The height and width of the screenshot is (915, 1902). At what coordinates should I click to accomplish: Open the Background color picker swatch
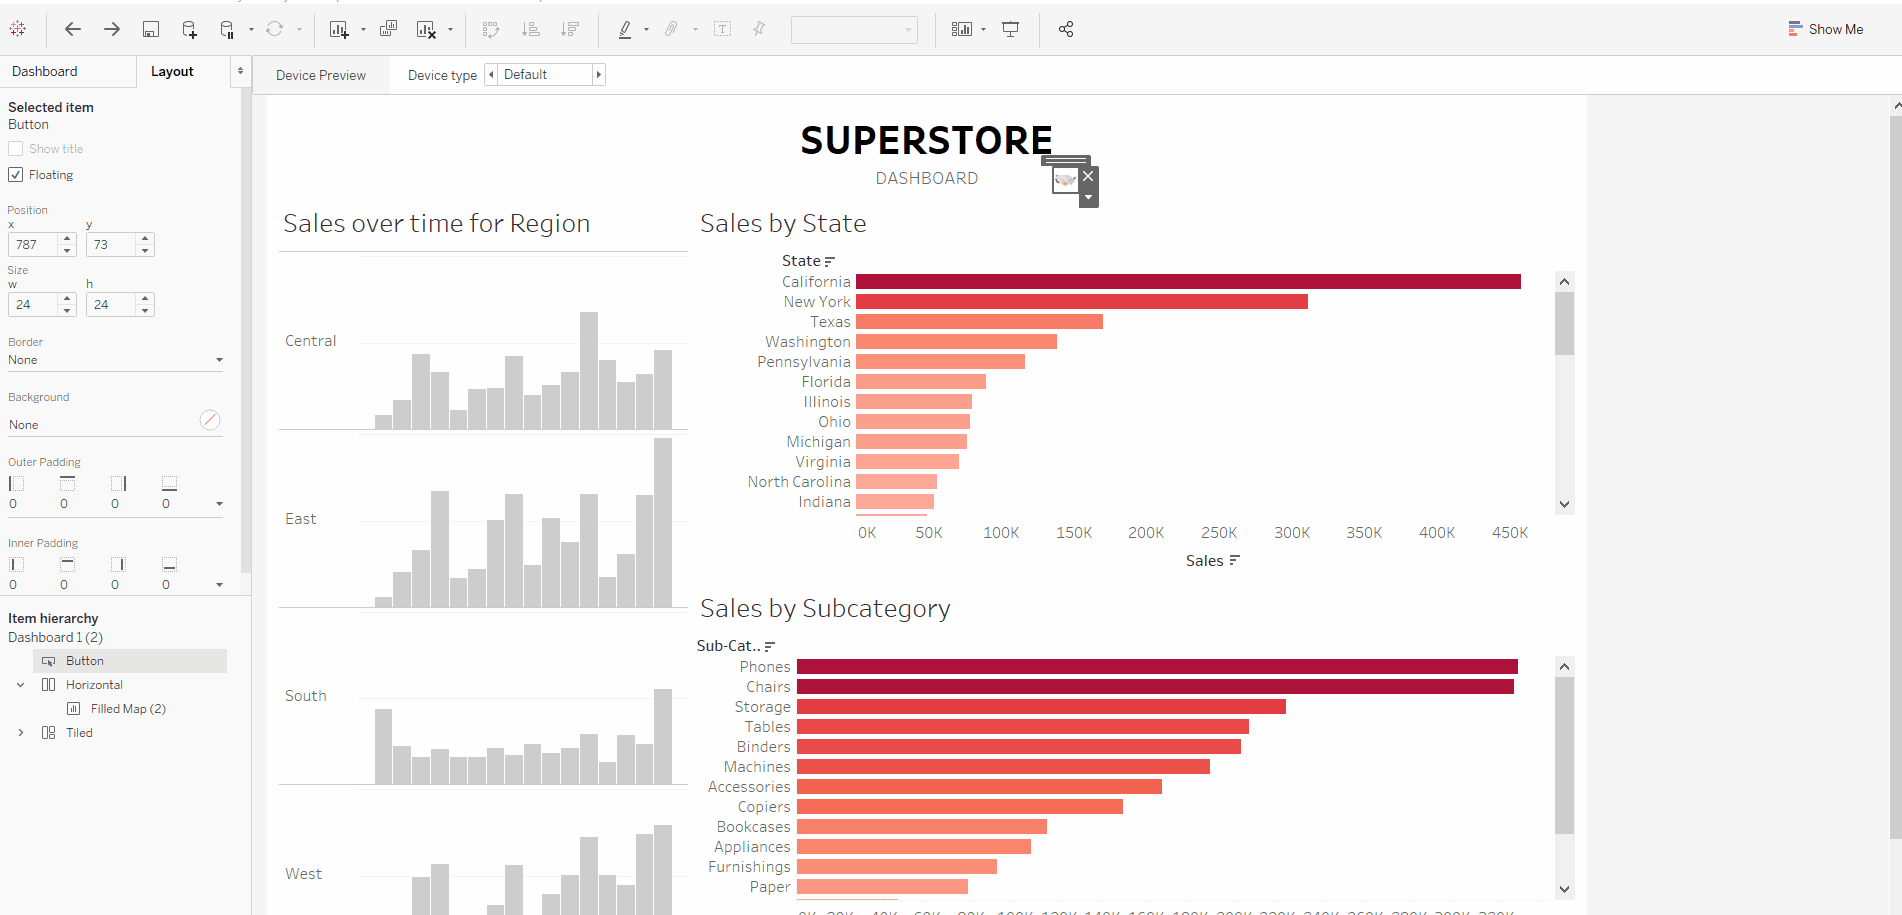pos(210,420)
